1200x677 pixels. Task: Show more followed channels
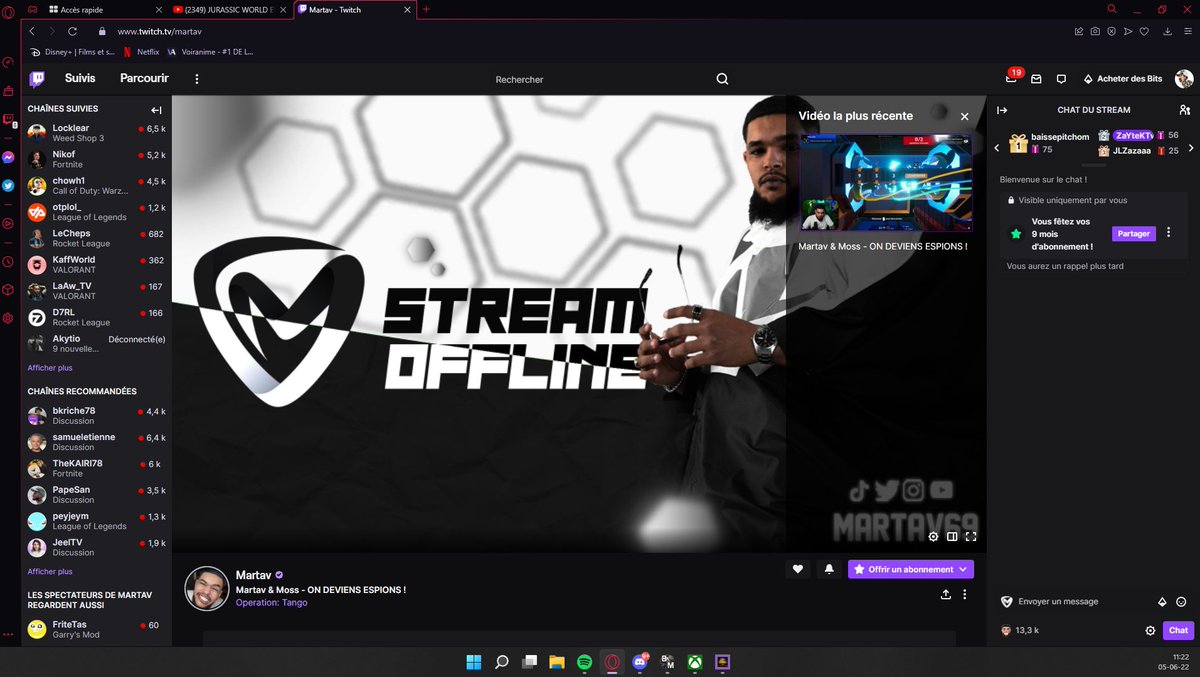click(50, 368)
